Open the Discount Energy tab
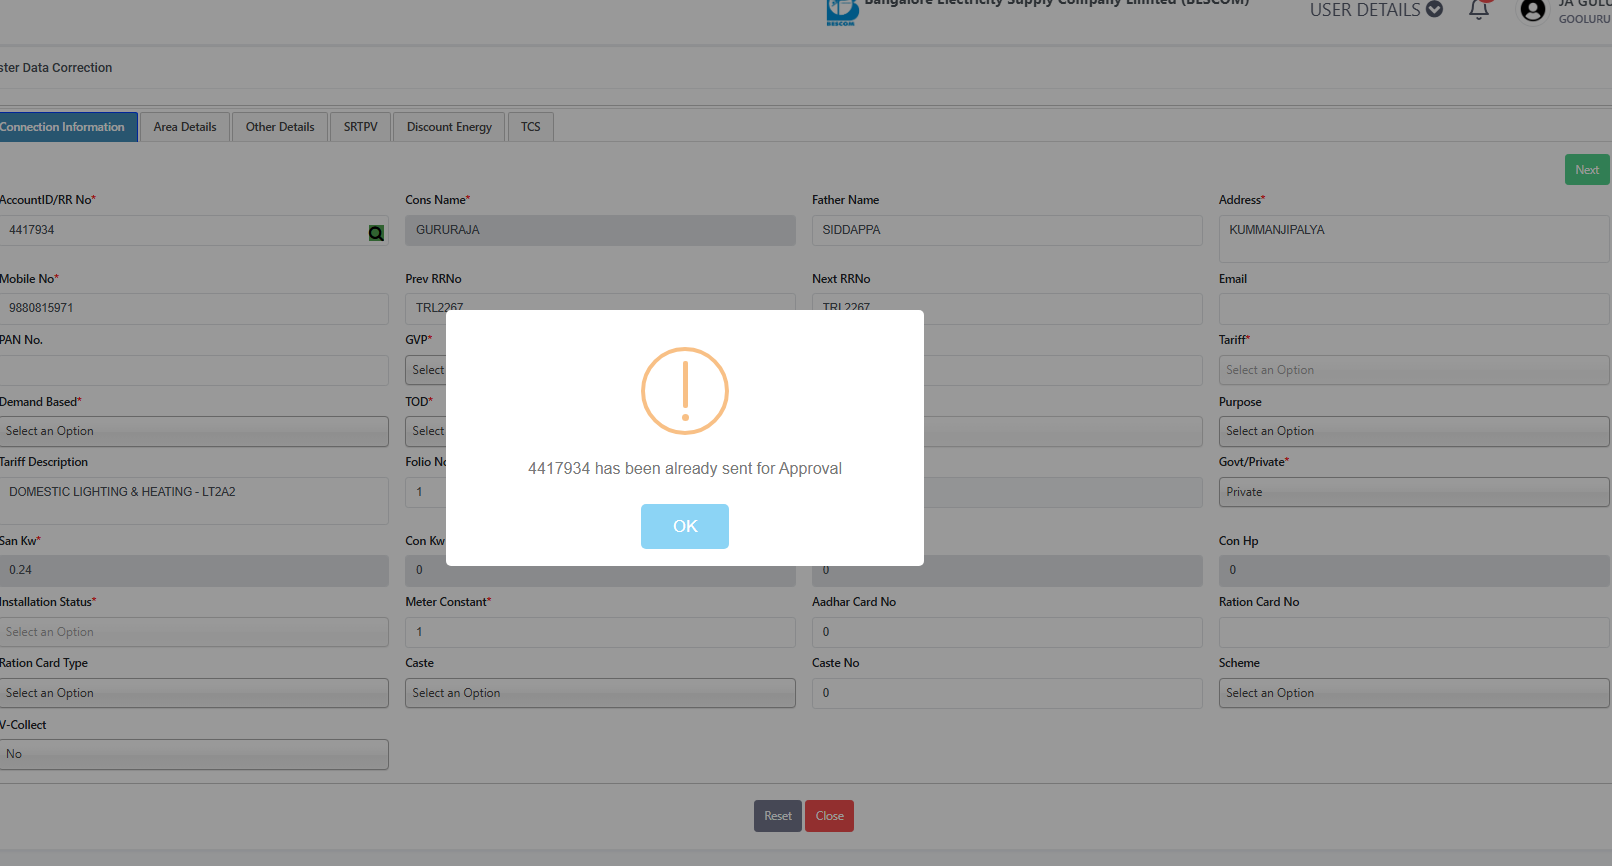 pos(449,127)
